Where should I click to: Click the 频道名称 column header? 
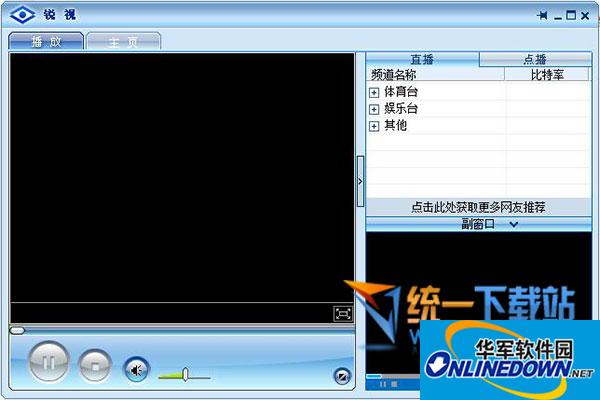pos(435,74)
